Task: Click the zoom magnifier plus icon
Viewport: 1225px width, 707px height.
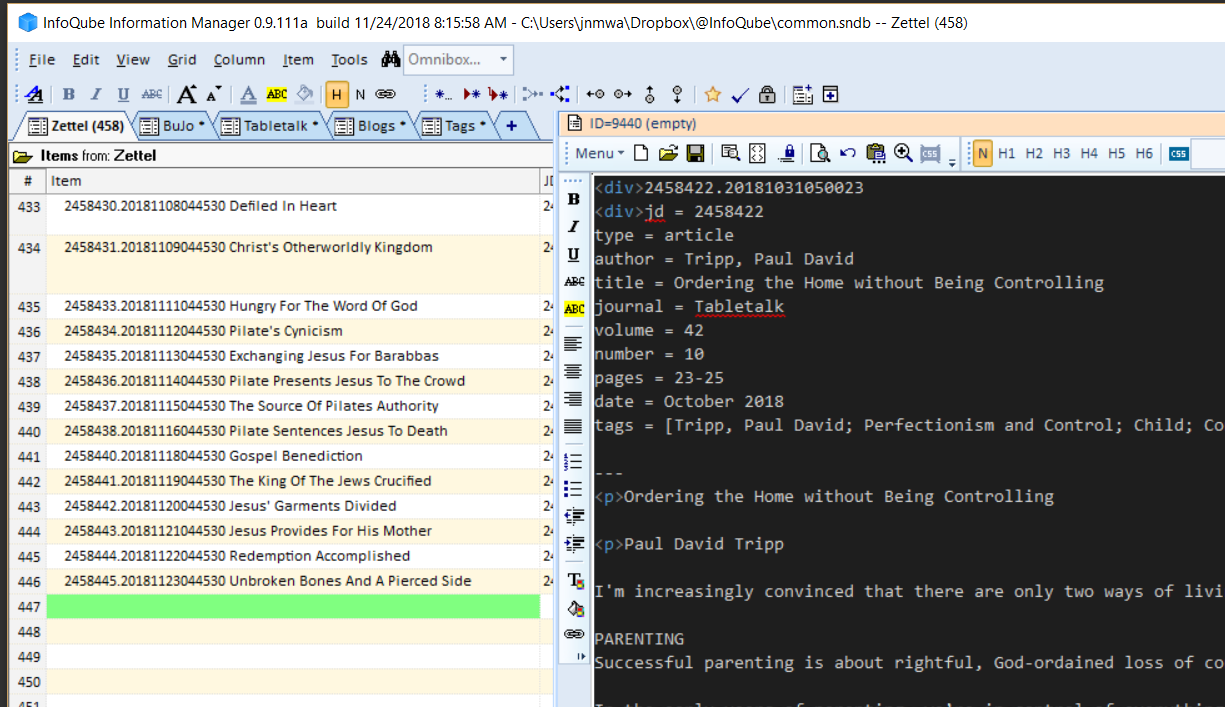Action: (x=903, y=153)
